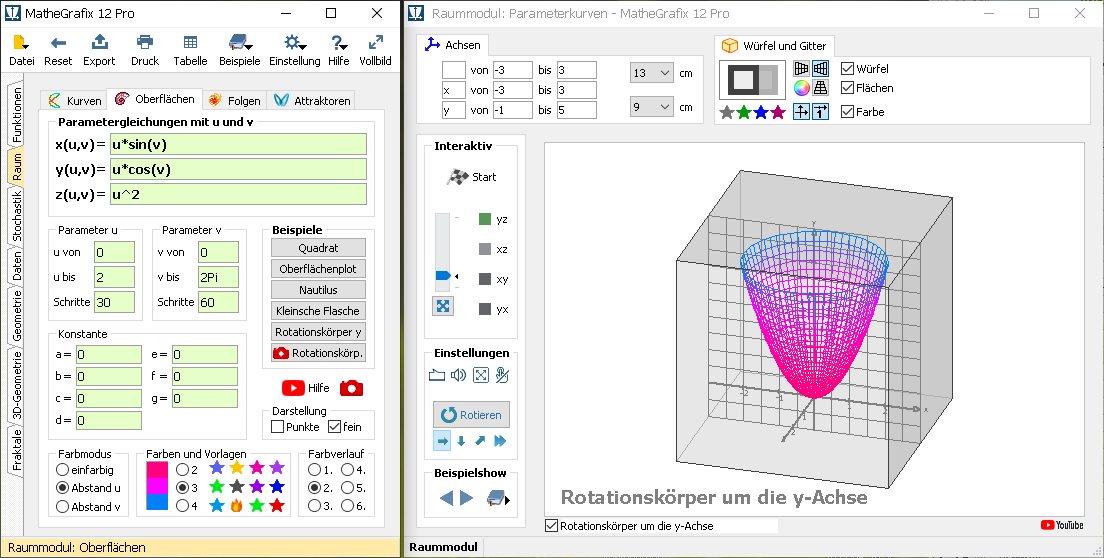Open the Einstellung gear dropdown
The image size is (1104, 558).
294,51
